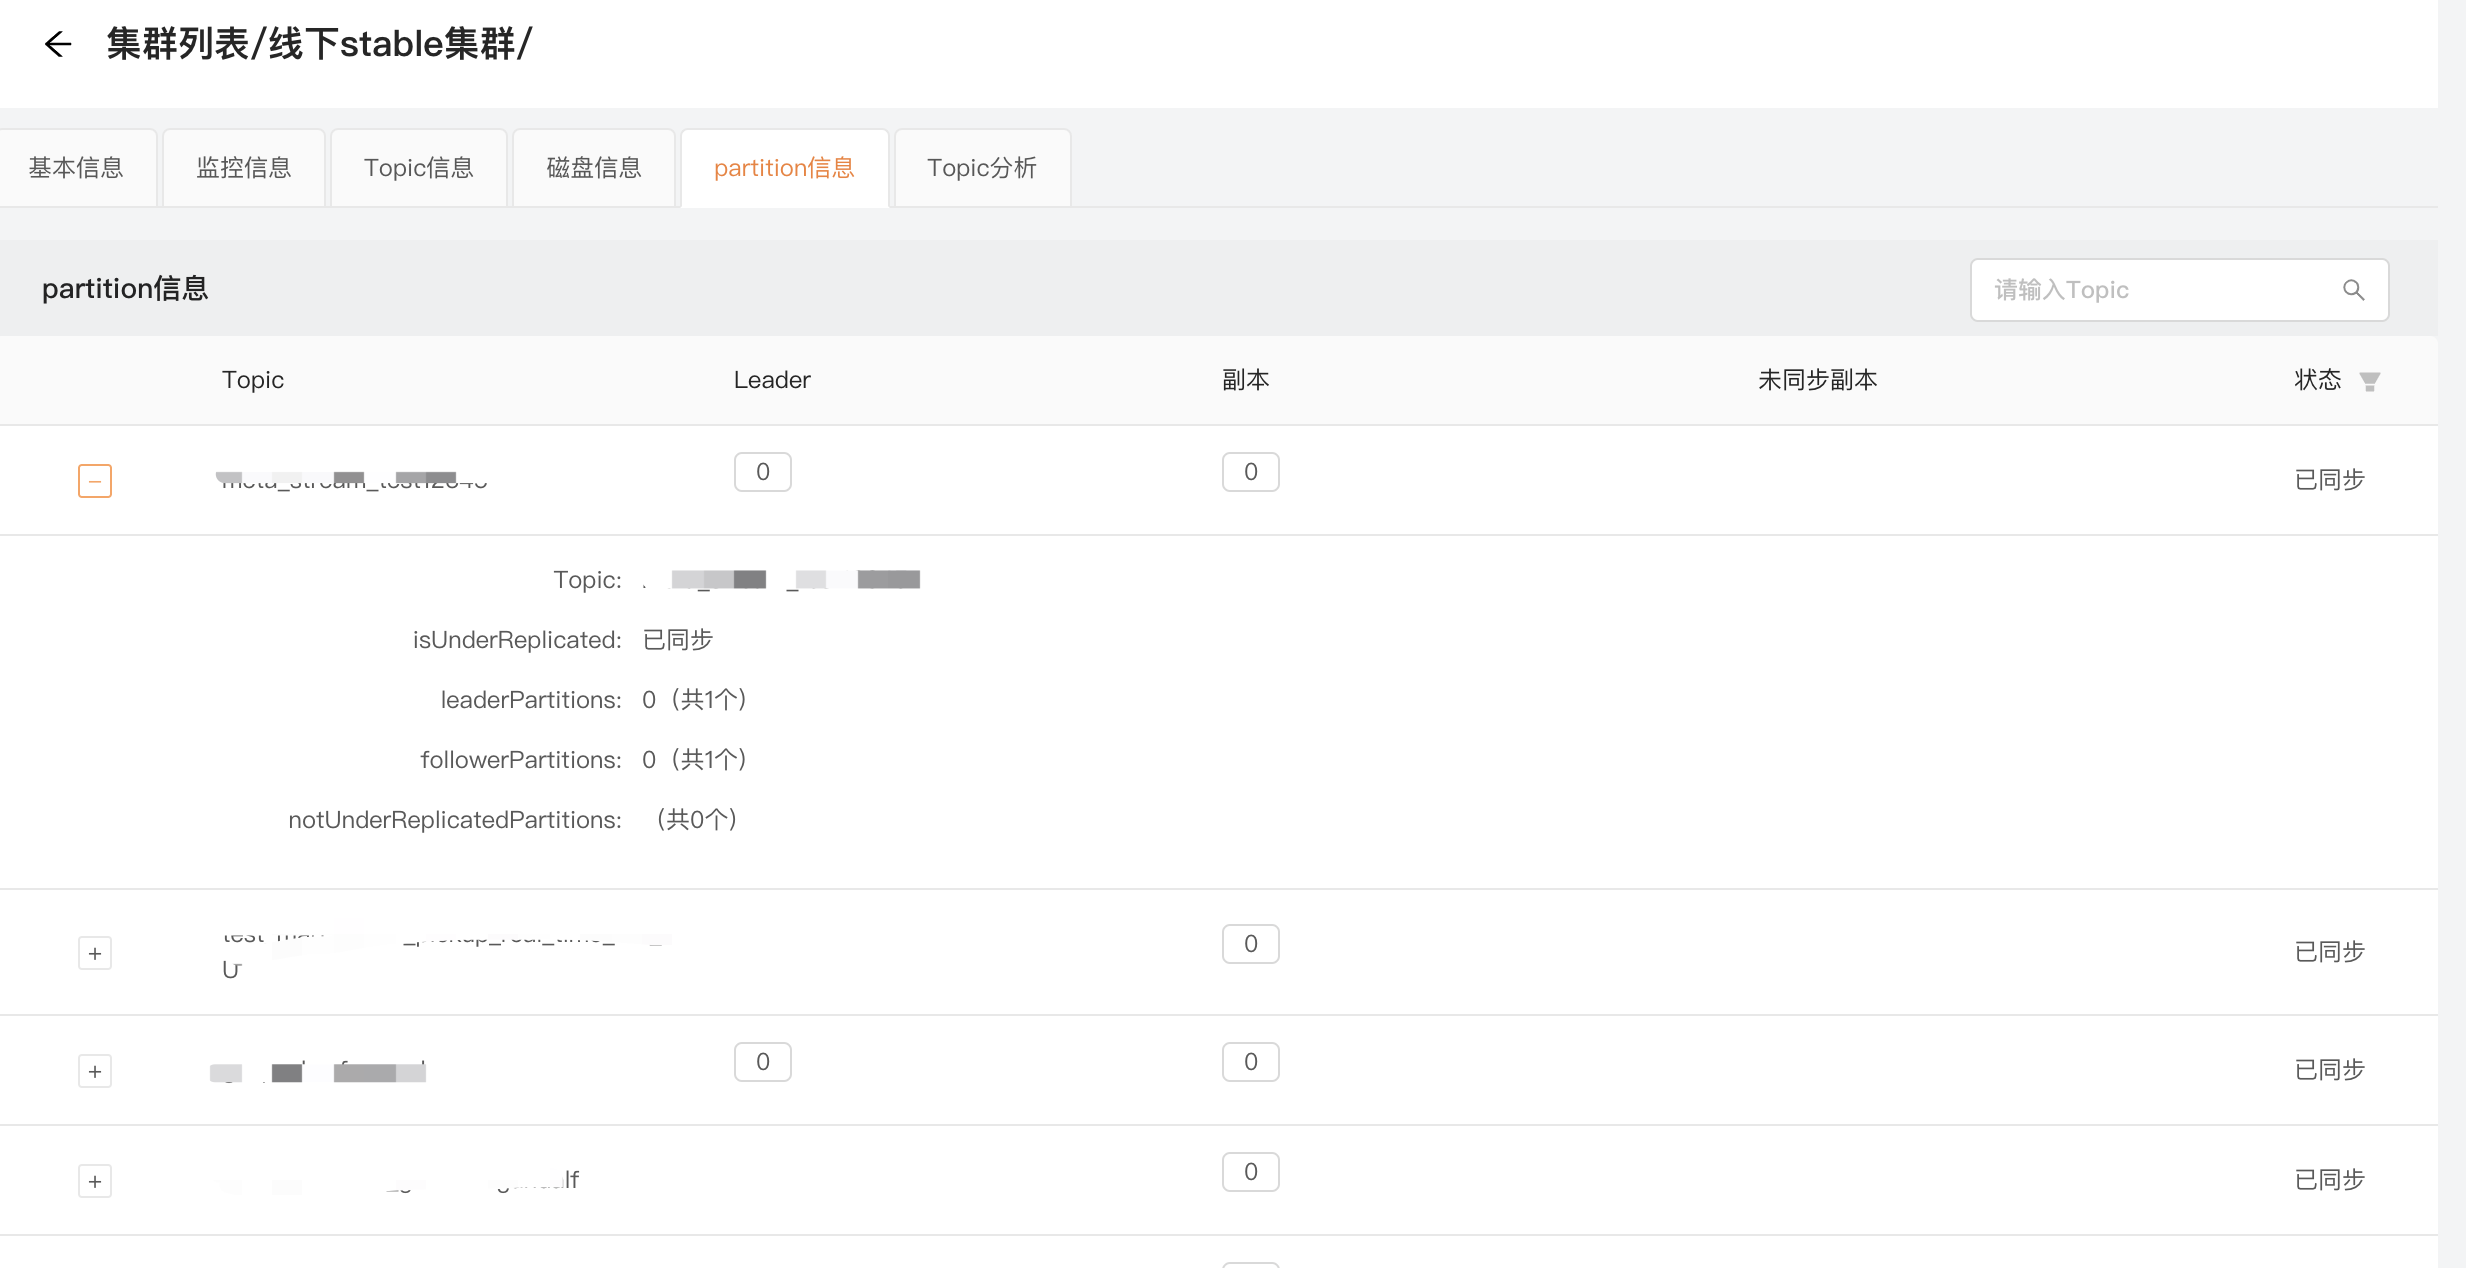Click 副本 tag 0 in second row

click(1250, 944)
